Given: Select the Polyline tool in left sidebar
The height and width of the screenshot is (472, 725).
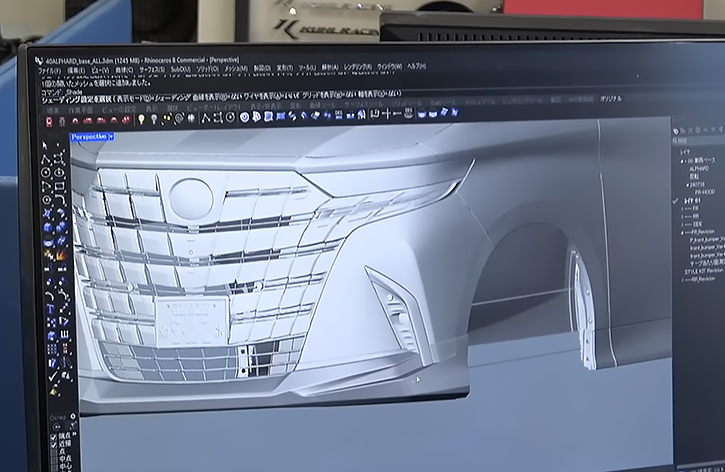Looking at the screenshot, I should point(45,159).
